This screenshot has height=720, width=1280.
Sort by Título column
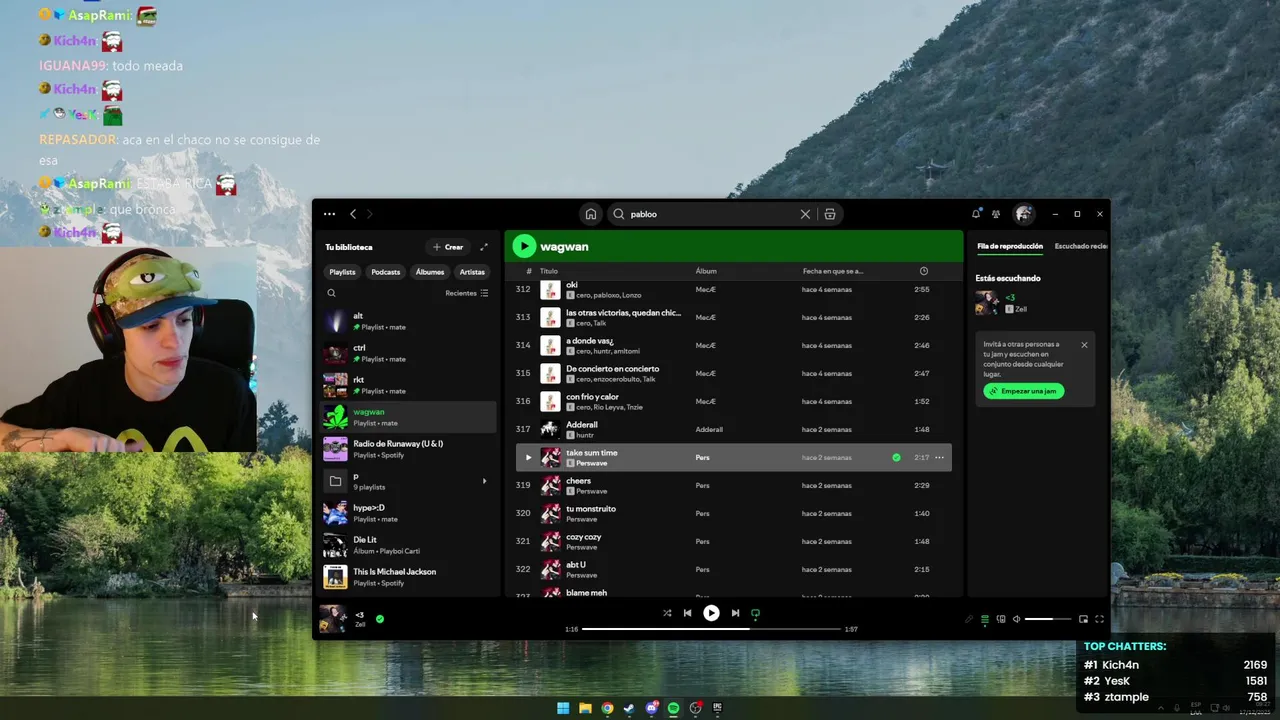(549, 271)
